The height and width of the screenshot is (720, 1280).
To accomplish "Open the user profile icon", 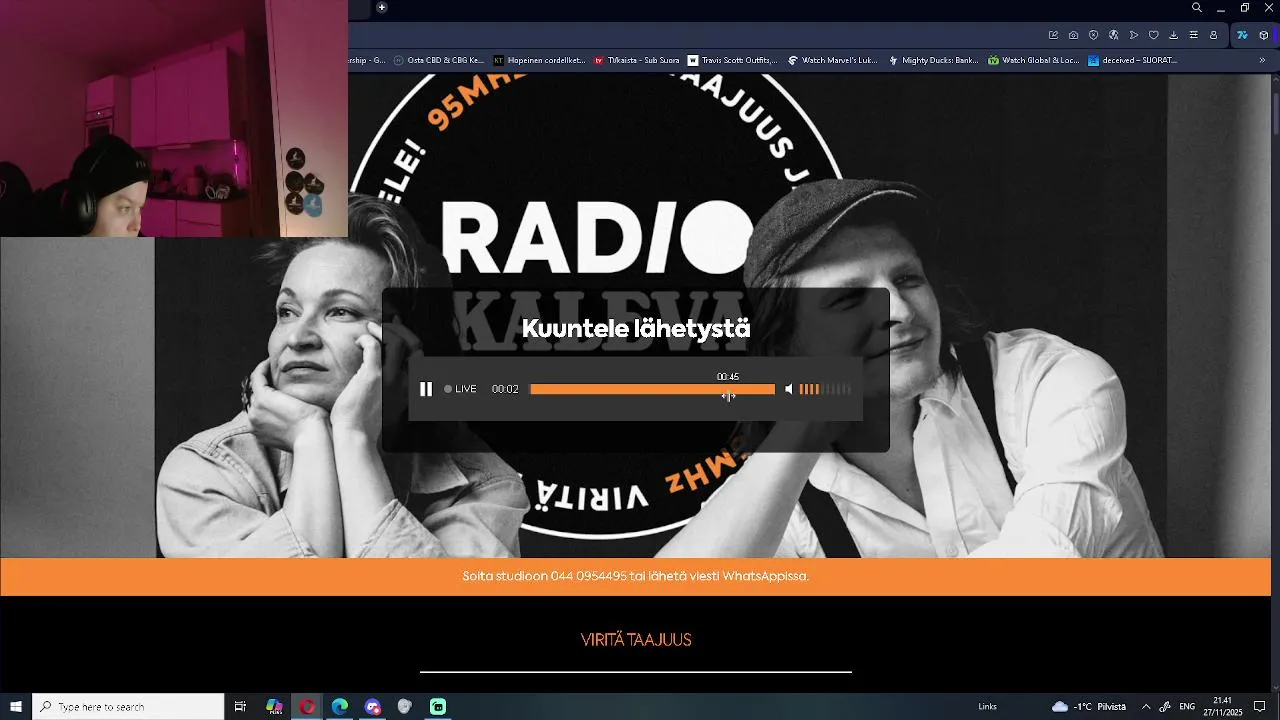I will click(1213, 35).
